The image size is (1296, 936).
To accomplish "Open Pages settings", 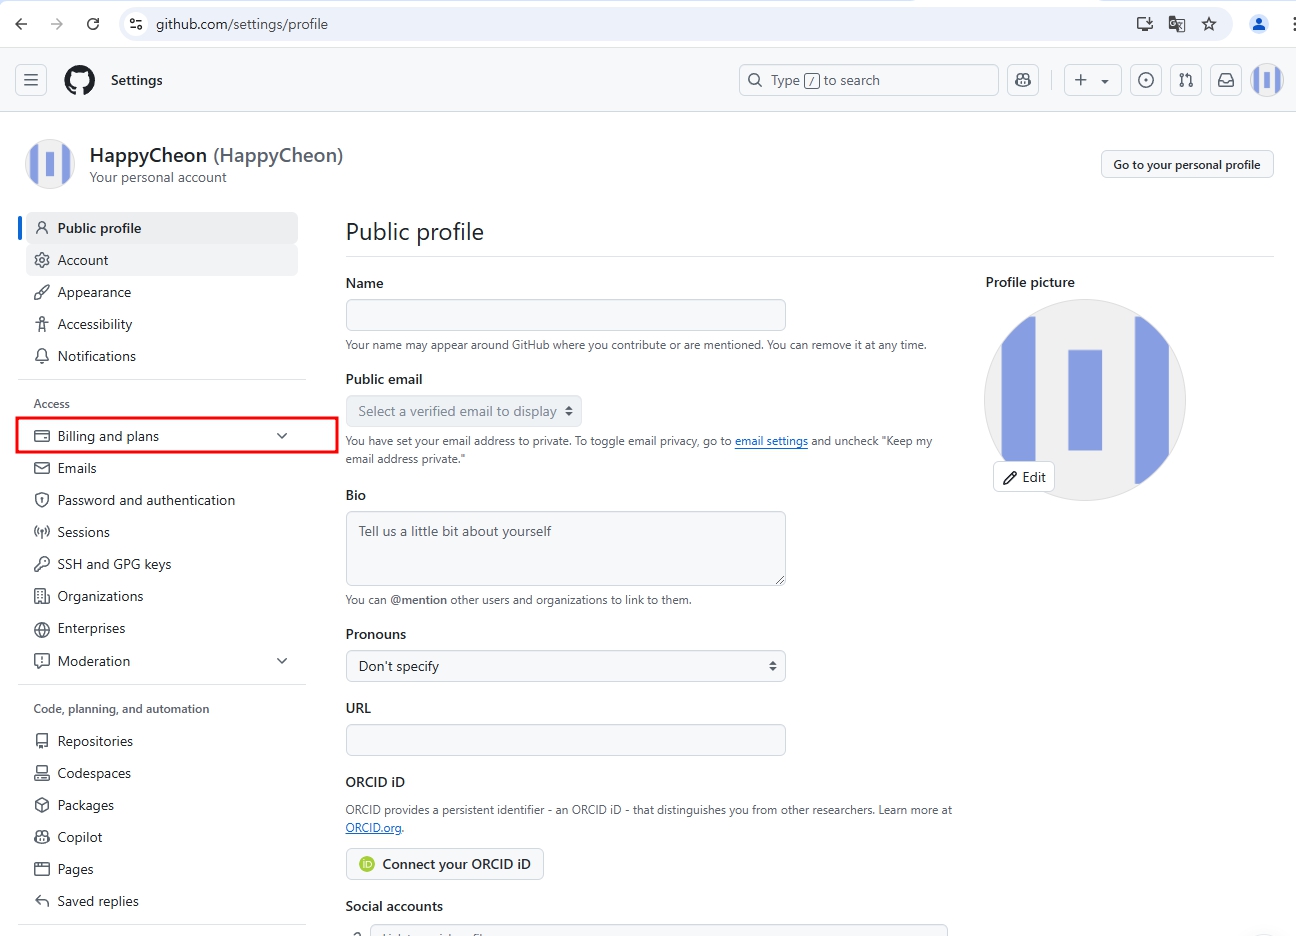I will pyautogui.click(x=162, y=869).
